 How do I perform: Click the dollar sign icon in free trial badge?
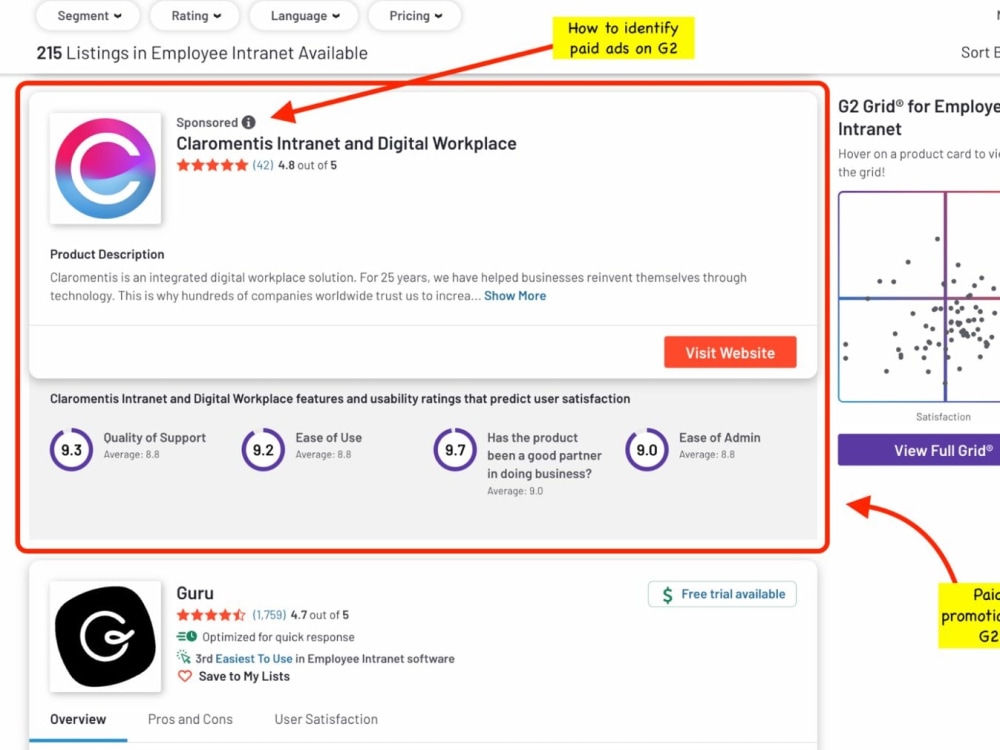click(x=667, y=595)
